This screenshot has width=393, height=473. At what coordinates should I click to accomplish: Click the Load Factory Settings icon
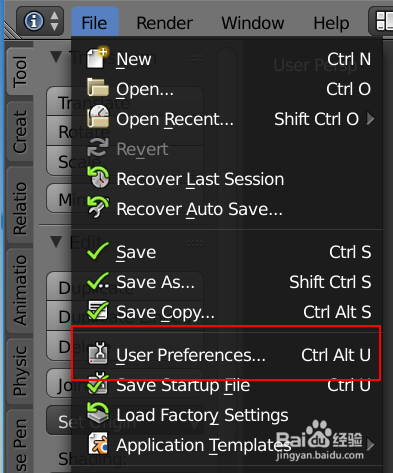98,413
